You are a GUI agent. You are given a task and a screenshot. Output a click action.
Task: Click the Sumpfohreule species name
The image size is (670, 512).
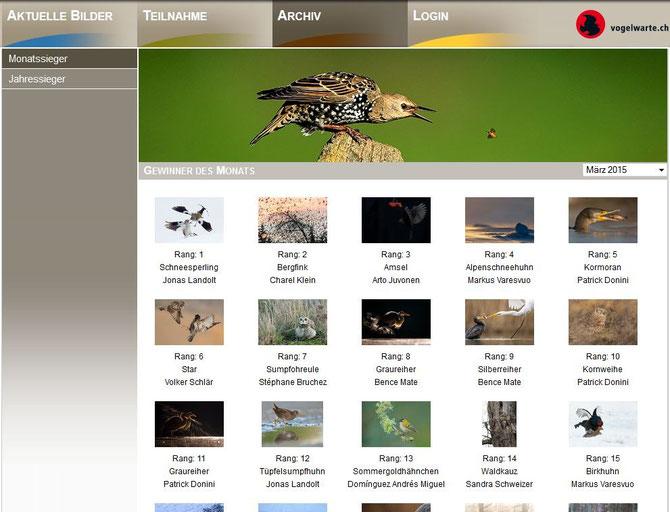pyautogui.click(x=293, y=369)
